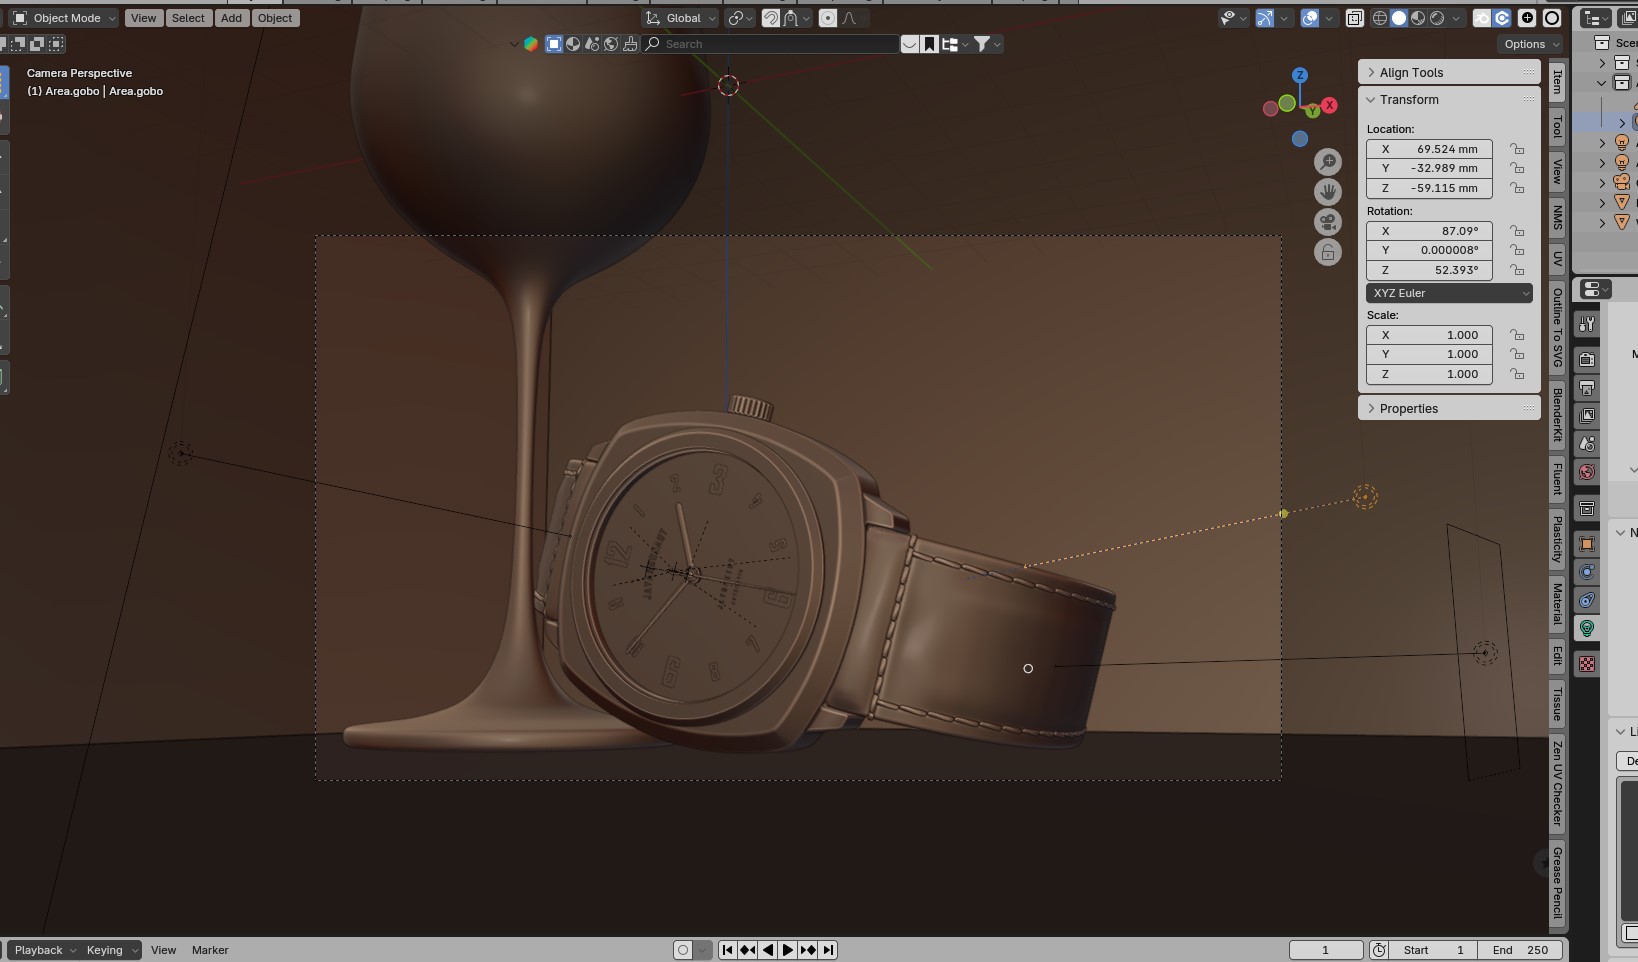This screenshot has height=962, width=1638.
Task: Click the hand pan view gizmo
Action: (1327, 192)
